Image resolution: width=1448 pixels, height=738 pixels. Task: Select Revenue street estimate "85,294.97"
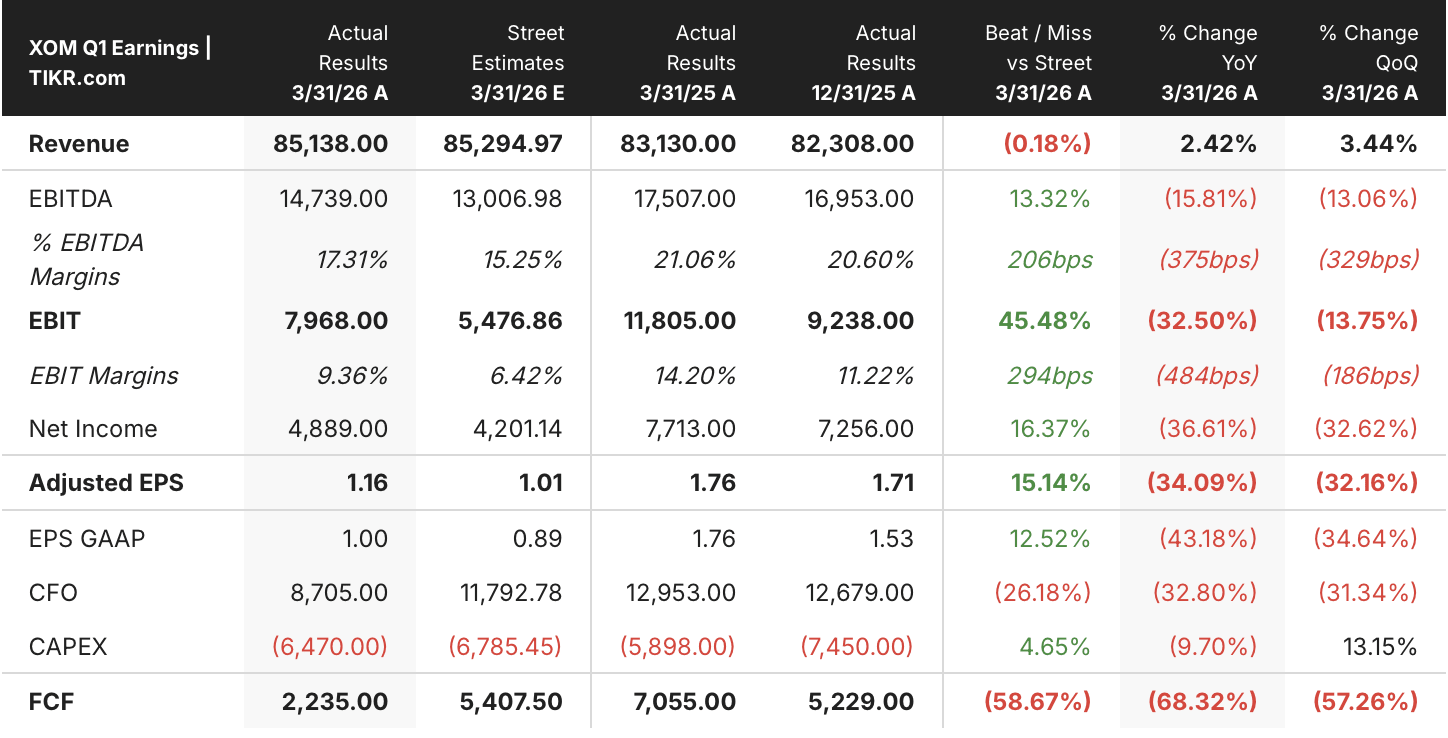502,144
